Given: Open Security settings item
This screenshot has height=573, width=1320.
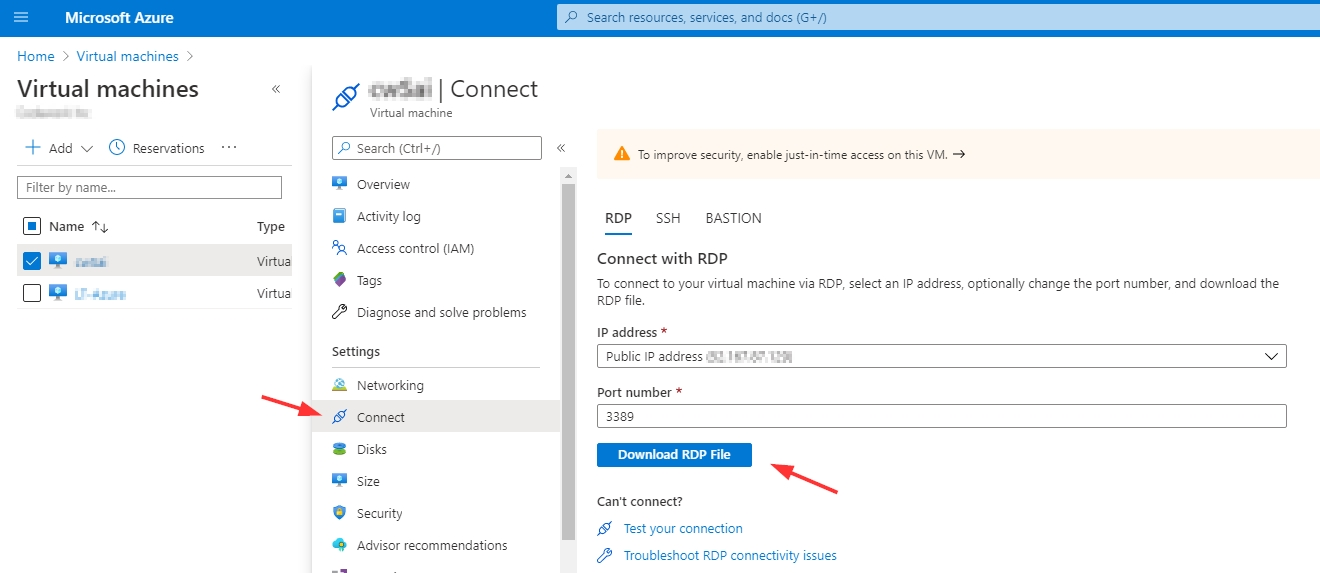Looking at the screenshot, I should click(380, 513).
